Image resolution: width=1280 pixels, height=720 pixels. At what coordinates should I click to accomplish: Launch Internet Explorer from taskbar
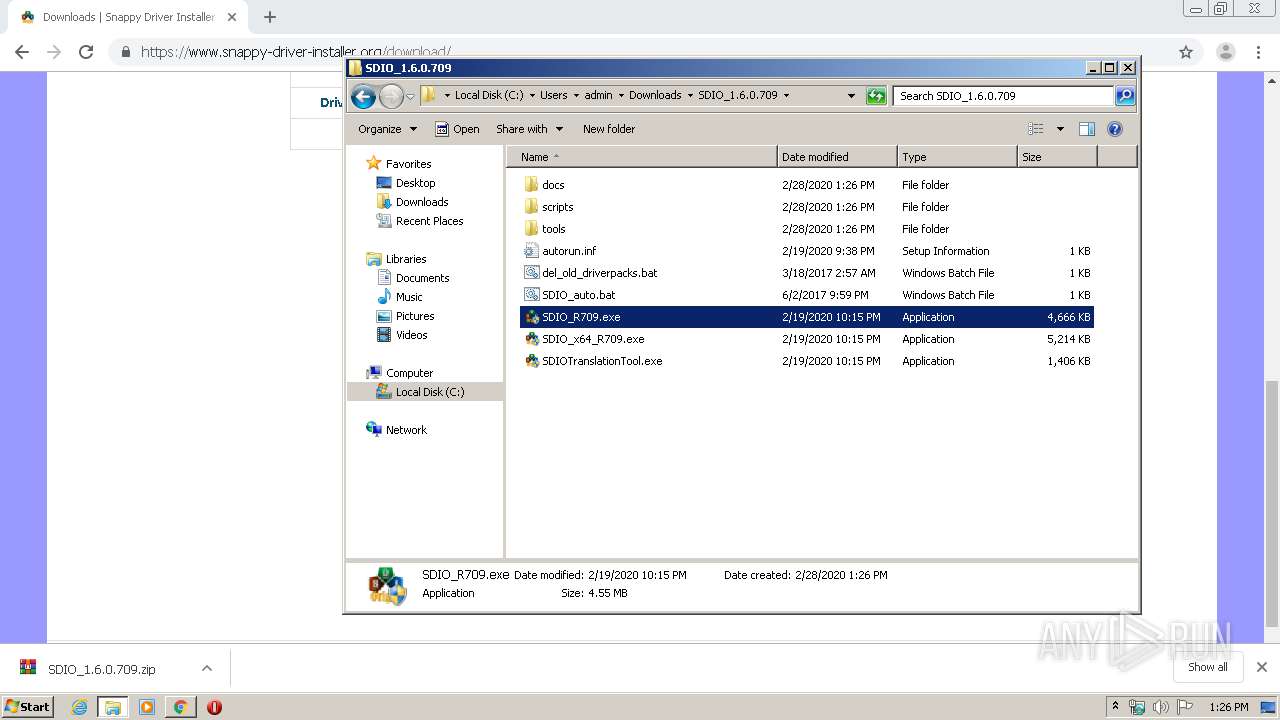point(79,707)
